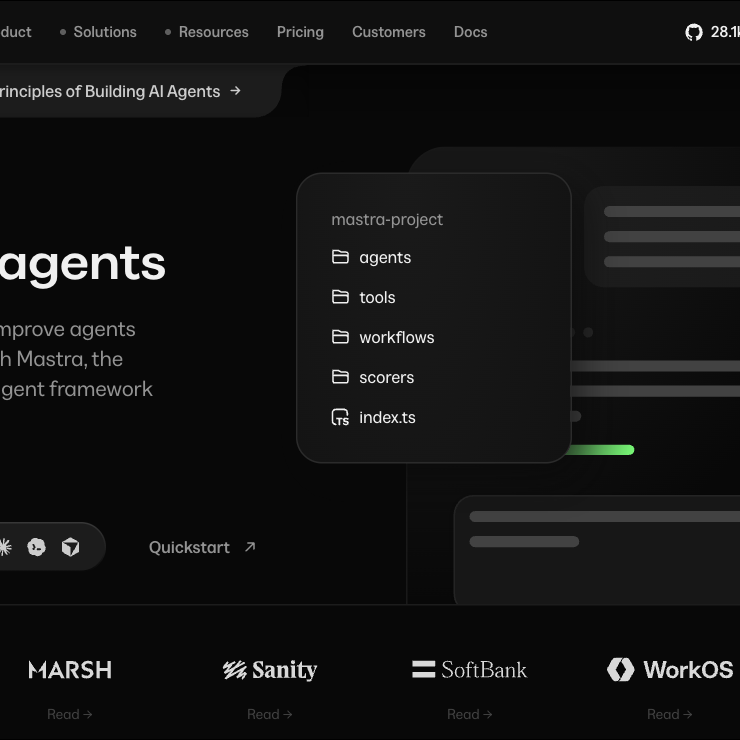Select the agents folder icon

[340, 257]
